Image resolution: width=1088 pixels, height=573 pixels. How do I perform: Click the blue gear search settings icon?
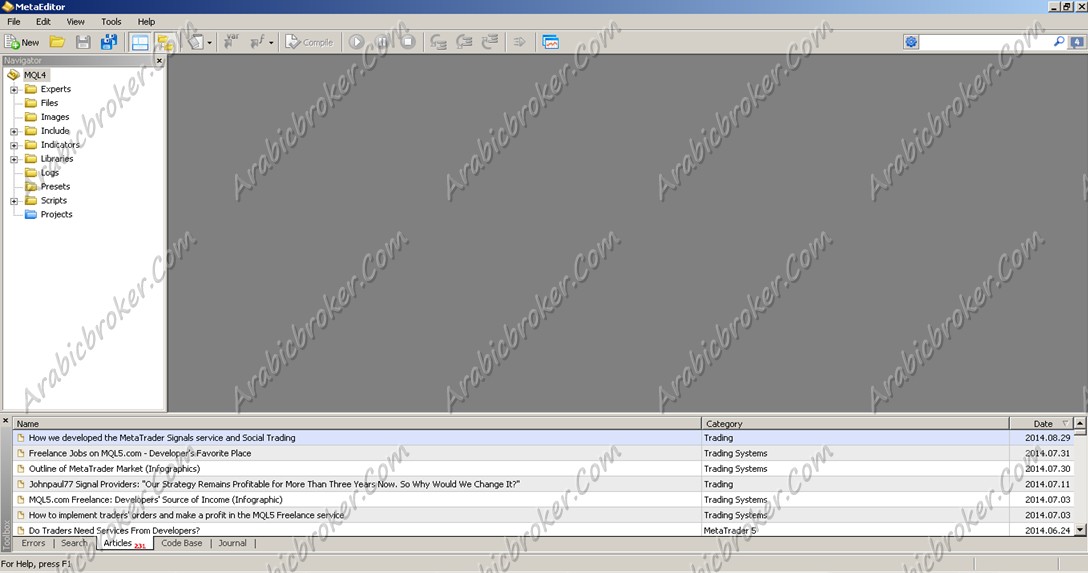click(x=911, y=42)
